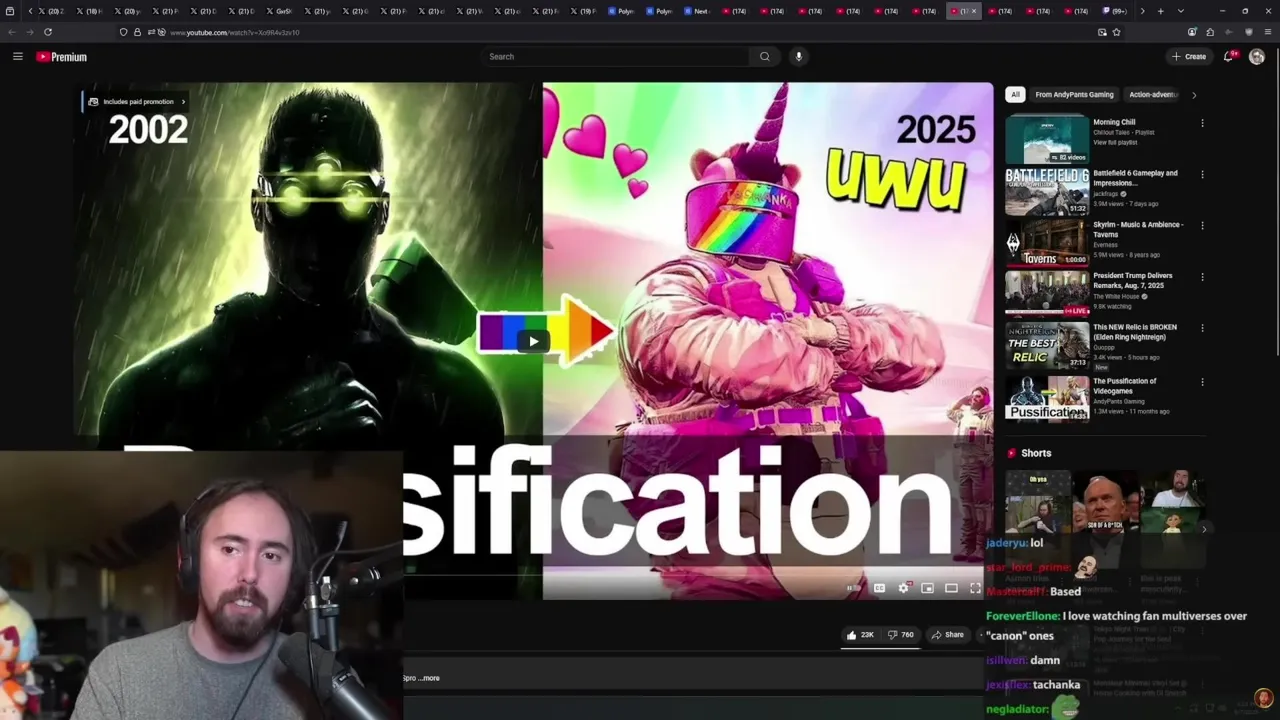Screen dimensions: 1280x720
Task: Open The White House channel name
Action: point(1118,296)
